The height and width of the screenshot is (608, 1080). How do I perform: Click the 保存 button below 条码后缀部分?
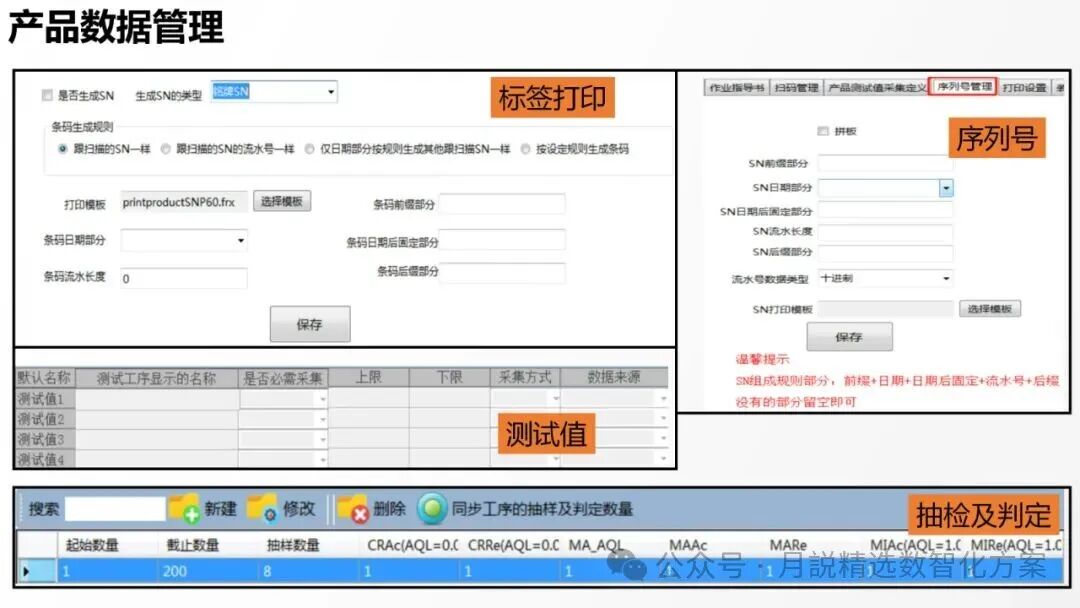click(x=311, y=324)
